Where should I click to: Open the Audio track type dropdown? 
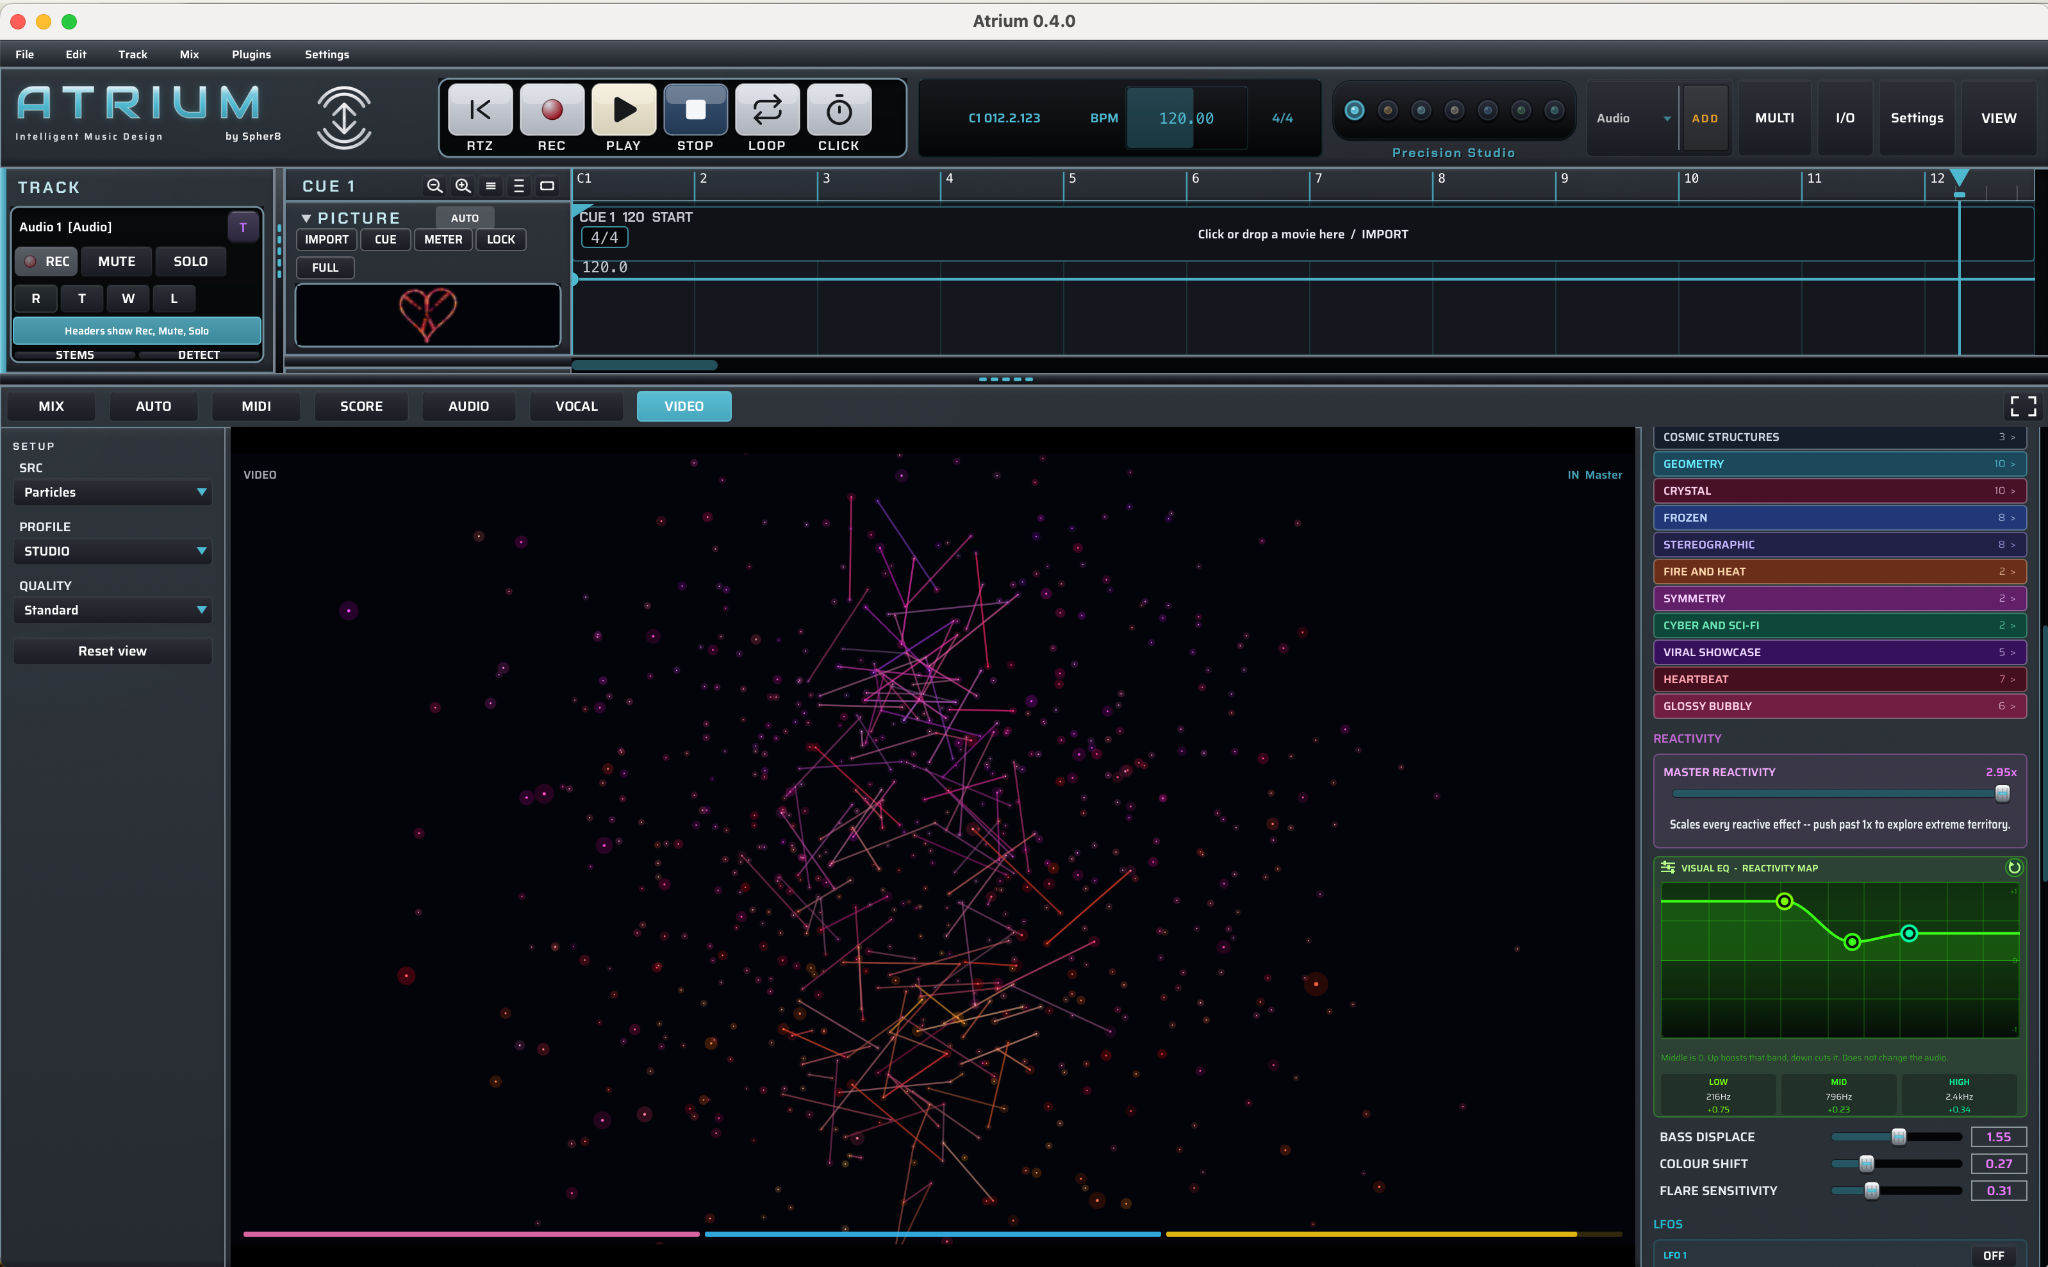[x=1633, y=118]
